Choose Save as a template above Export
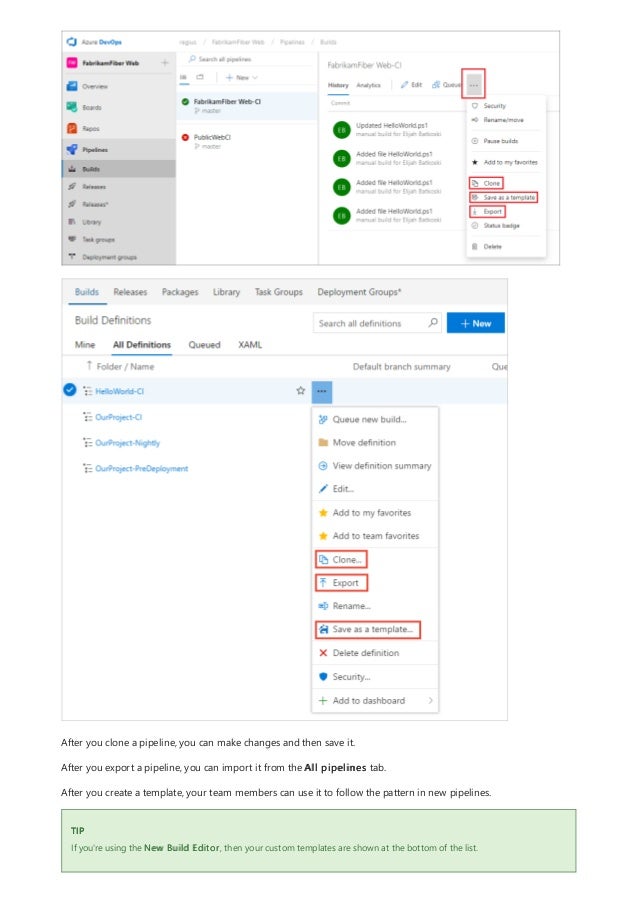 click(x=503, y=198)
